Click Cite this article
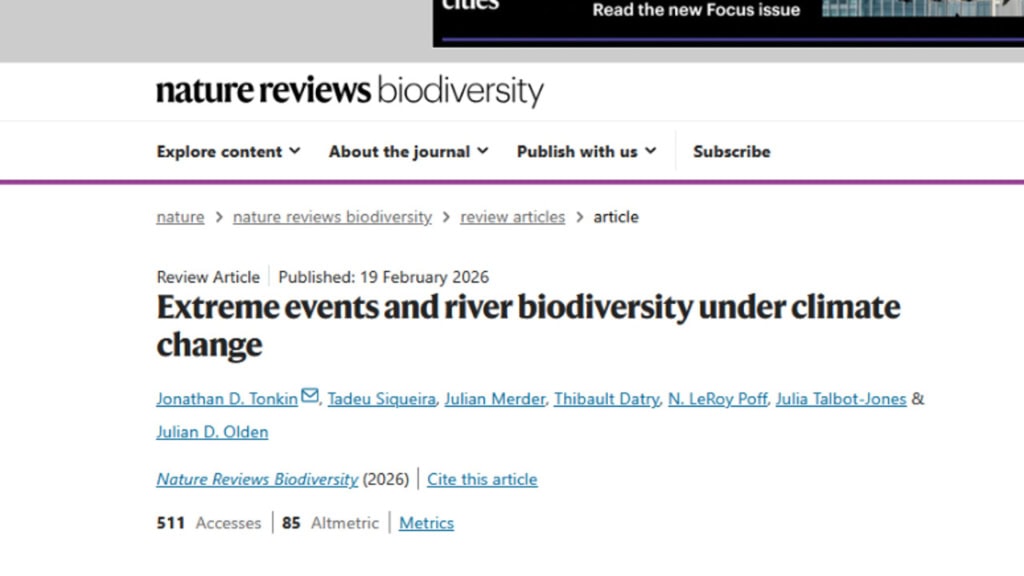Viewport: 1024px width, 576px height. pyautogui.click(x=482, y=479)
